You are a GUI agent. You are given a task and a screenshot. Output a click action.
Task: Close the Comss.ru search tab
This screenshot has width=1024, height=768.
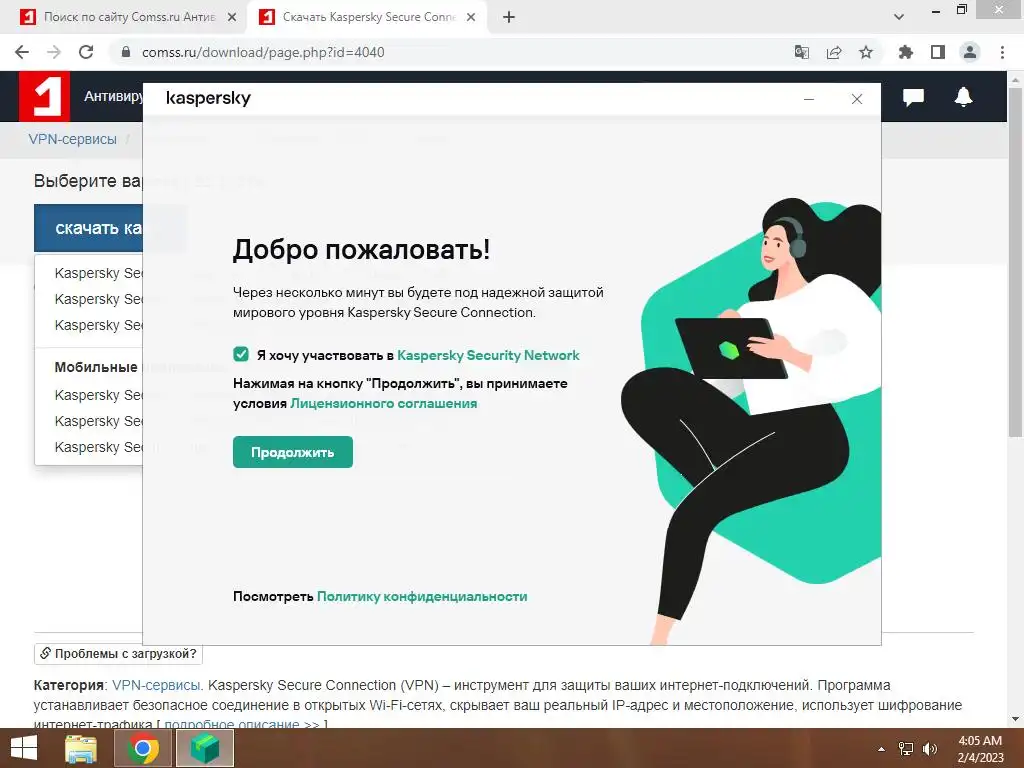tap(232, 17)
